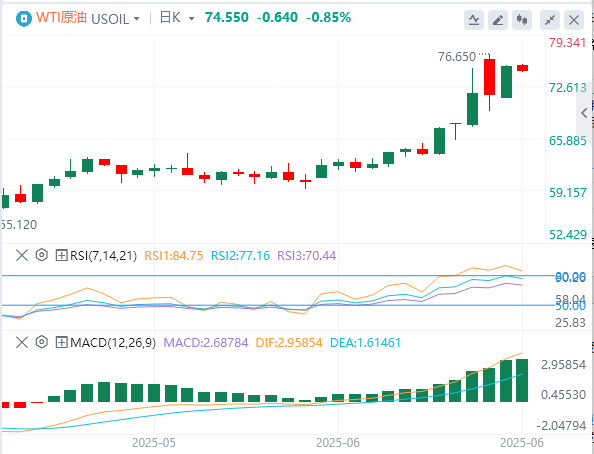Click the 76.650 high price marker
594x454 pixels.
456,57
